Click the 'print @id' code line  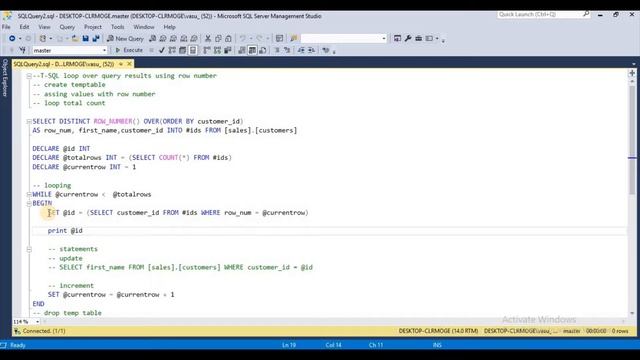click(x=65, y=231)
